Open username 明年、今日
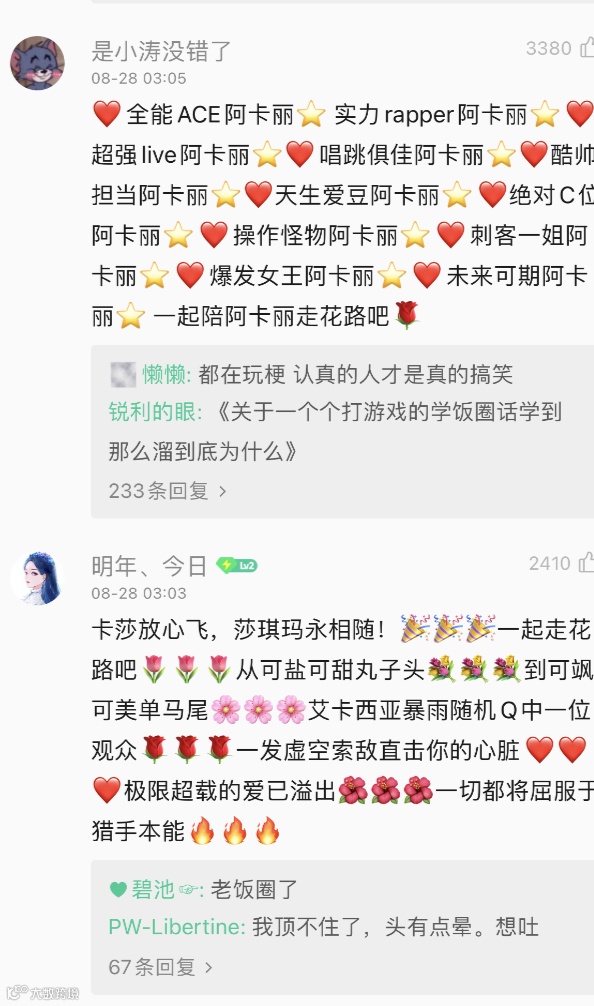Viewport: 594px width, 1006px height. pos(149,566)
